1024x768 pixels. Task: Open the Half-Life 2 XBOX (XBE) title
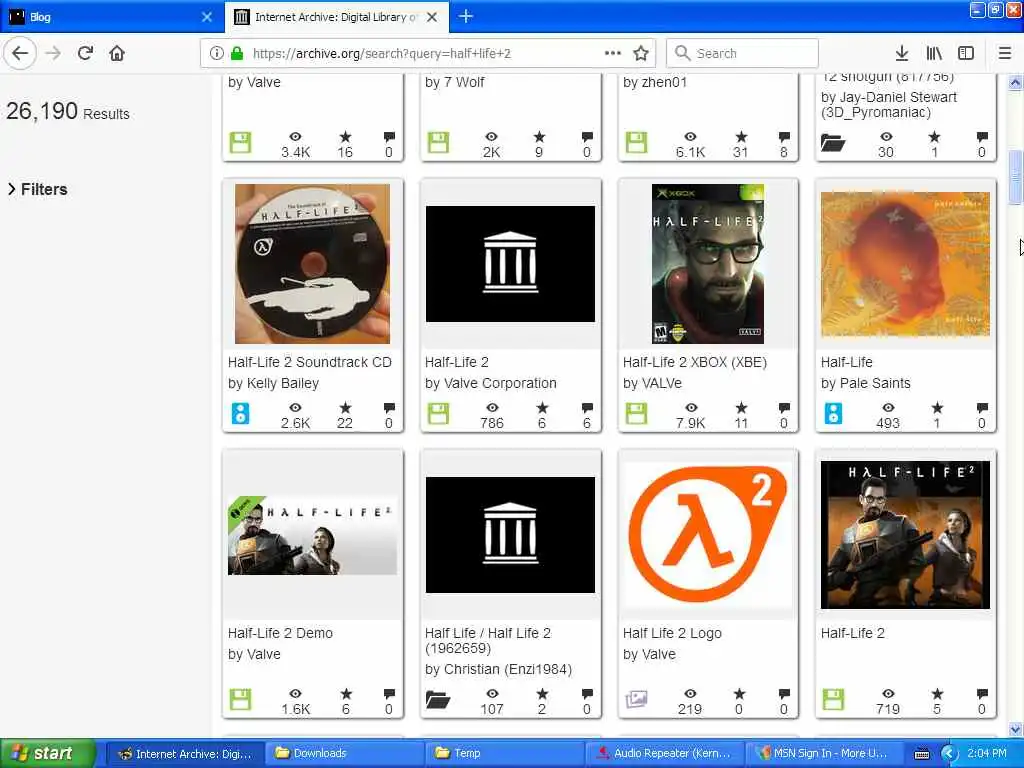click(695, 362)
